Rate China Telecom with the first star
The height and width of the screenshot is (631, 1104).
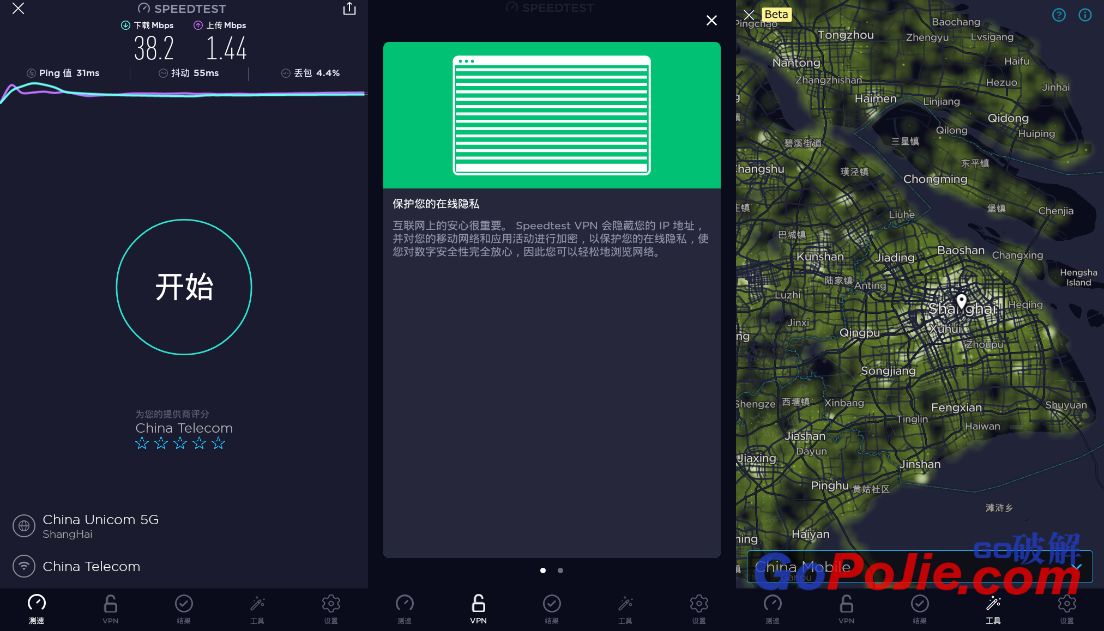(142, 443)
